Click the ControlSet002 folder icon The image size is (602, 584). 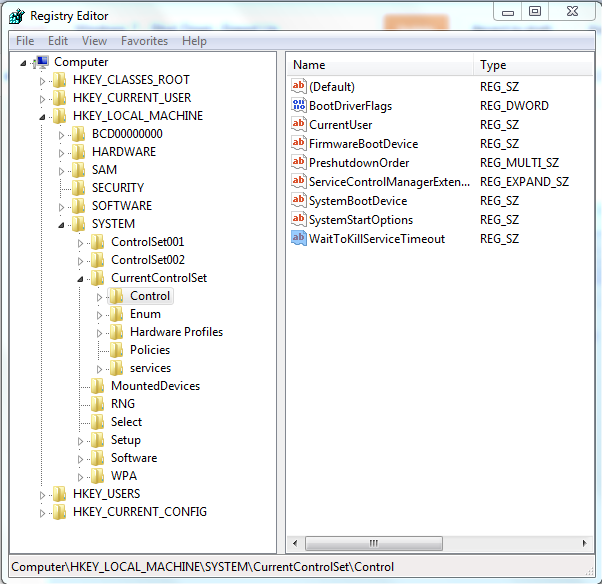[98, 260]
